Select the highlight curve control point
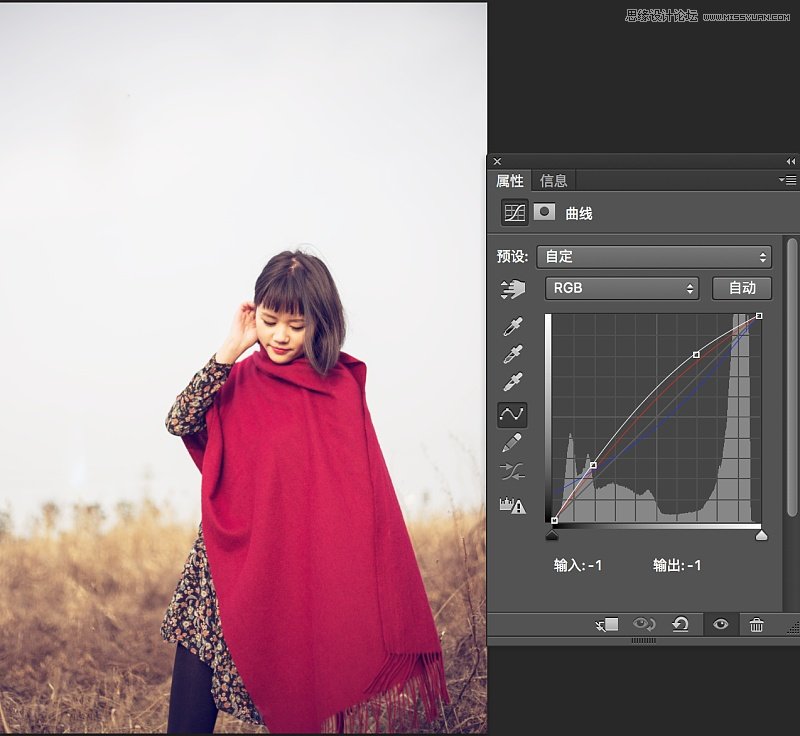800x736 pixels. tap(696, 354)
